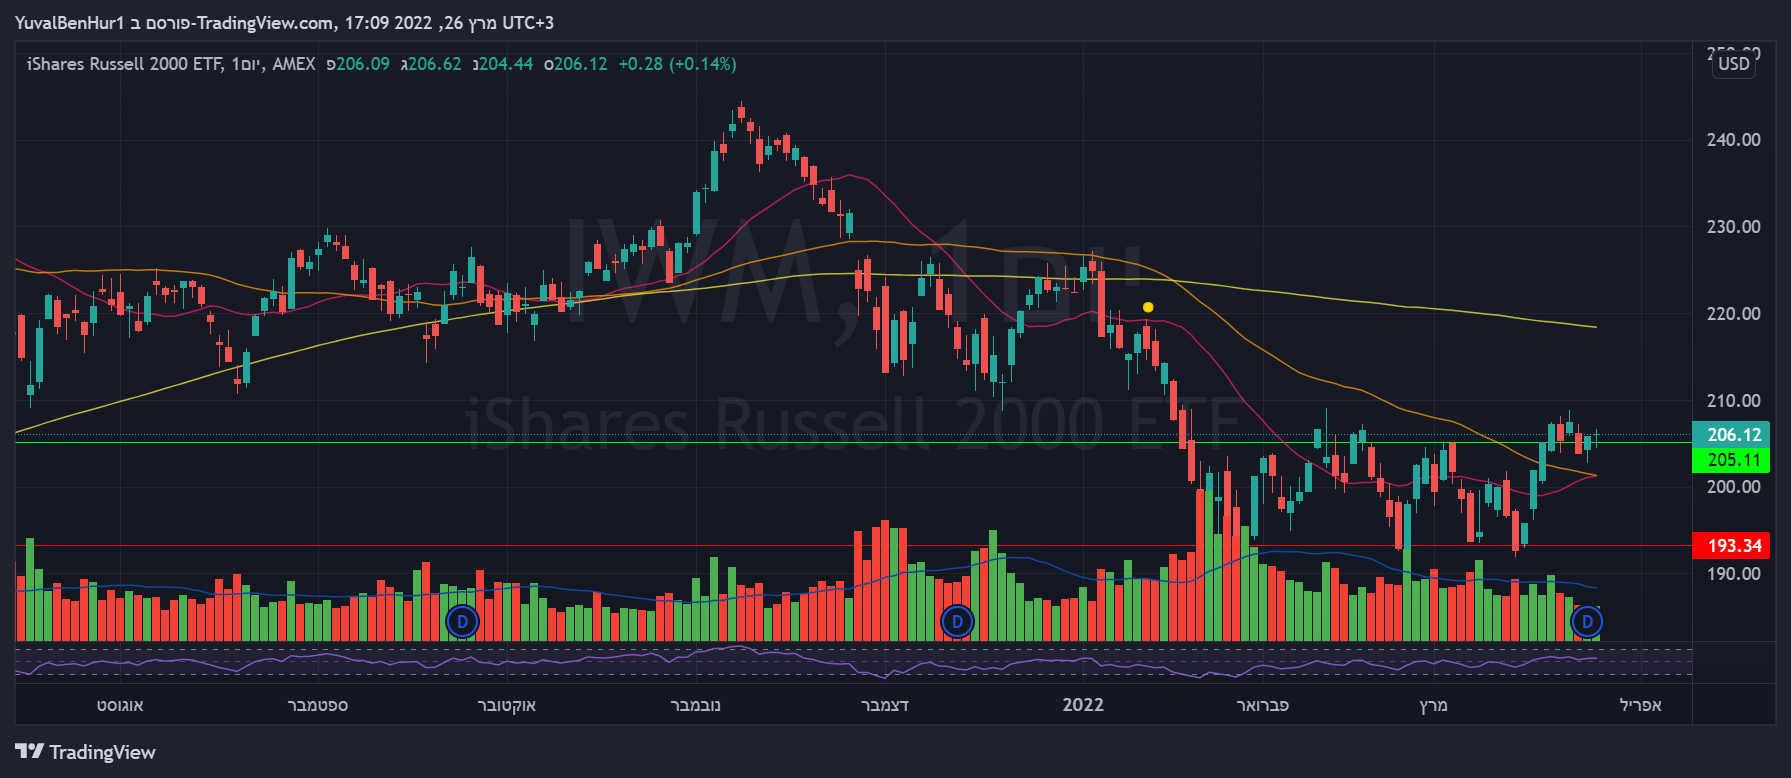Click the דצמבר month label on time axis
This screenshot has width=1791, height=778.
(885, 705)
